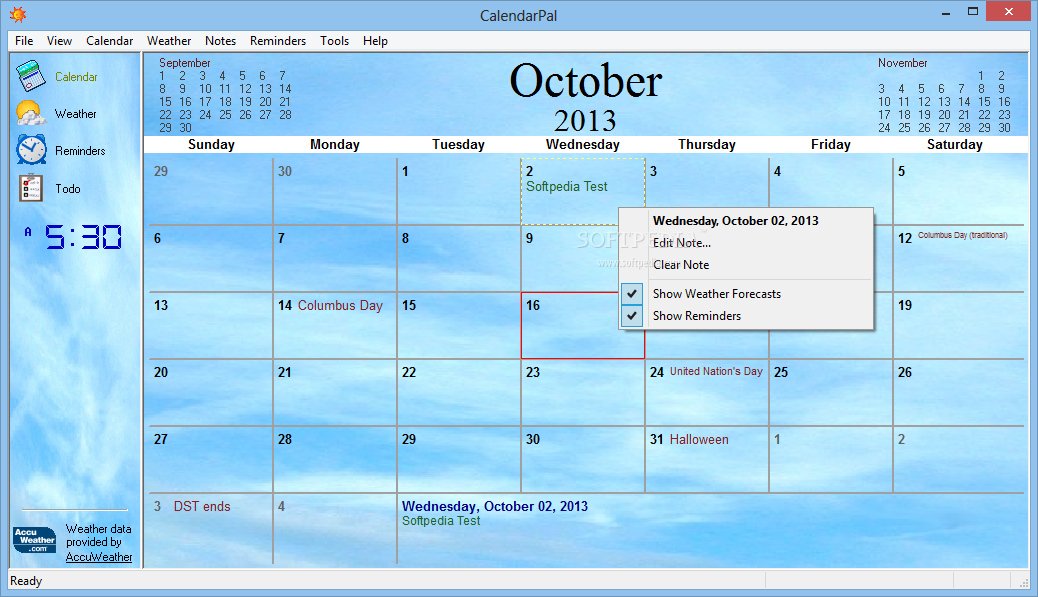Viewport: 1038px width, 597px height.
Task: Click the Saturday column header
Action: (955, 144)
